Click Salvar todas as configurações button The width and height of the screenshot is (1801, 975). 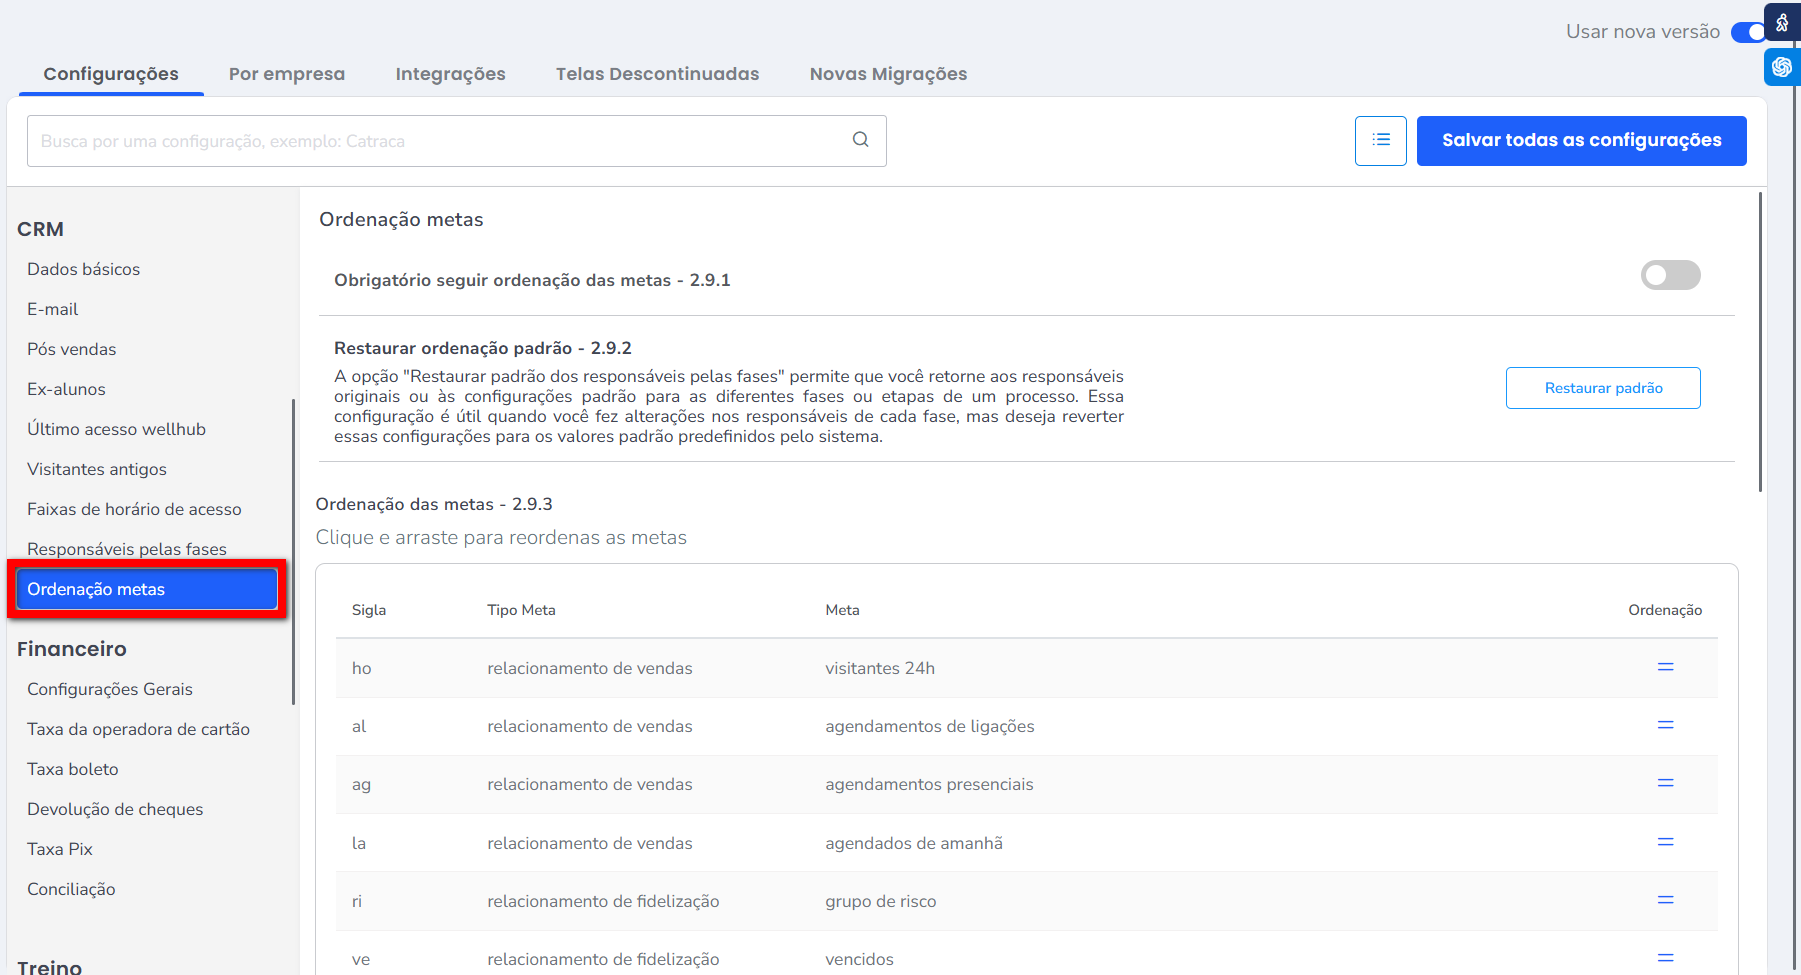click(x=1581, y=141)
